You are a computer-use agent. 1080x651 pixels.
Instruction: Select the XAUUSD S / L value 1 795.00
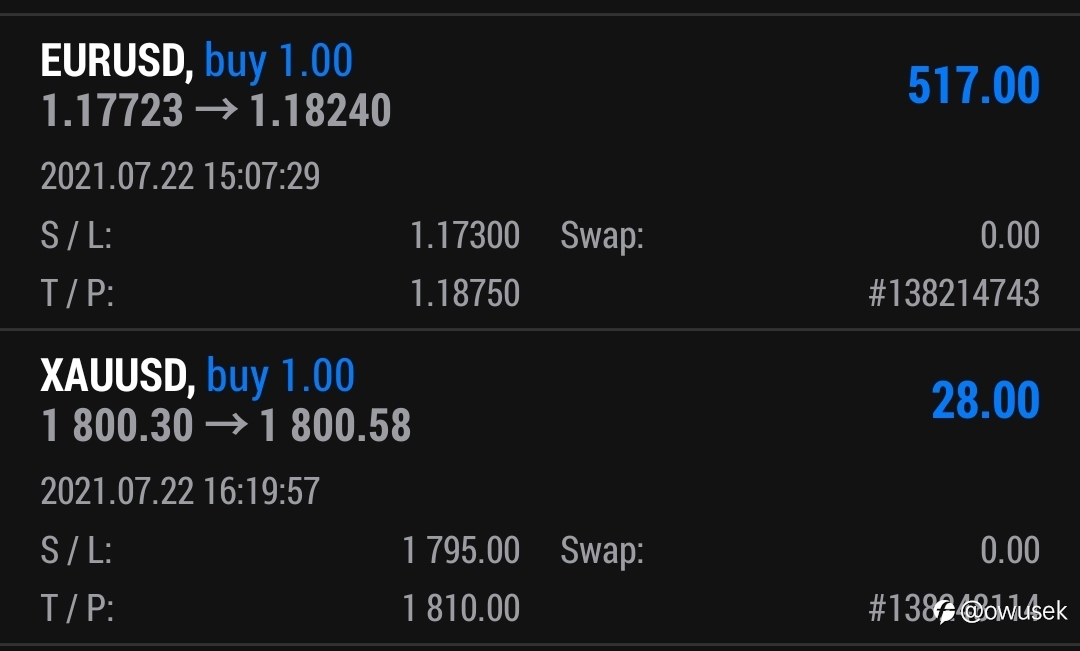tap(461, 550)
